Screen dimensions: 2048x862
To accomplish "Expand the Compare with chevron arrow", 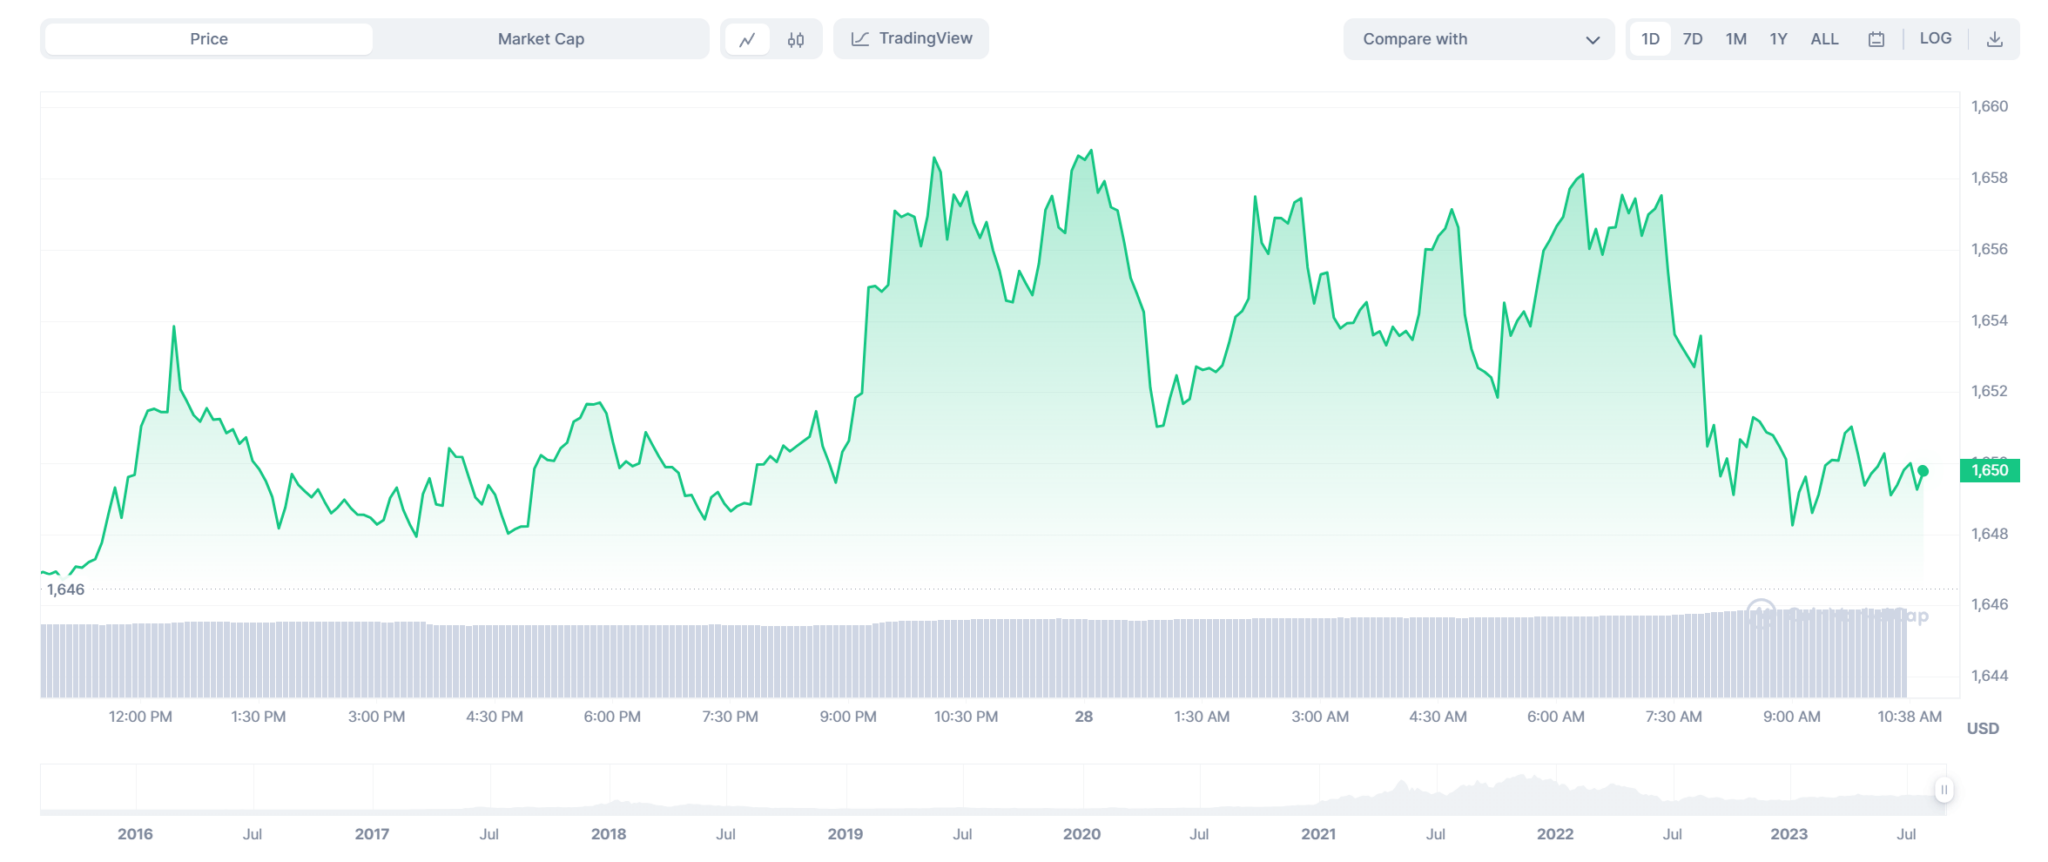I will click(1592, 40).
